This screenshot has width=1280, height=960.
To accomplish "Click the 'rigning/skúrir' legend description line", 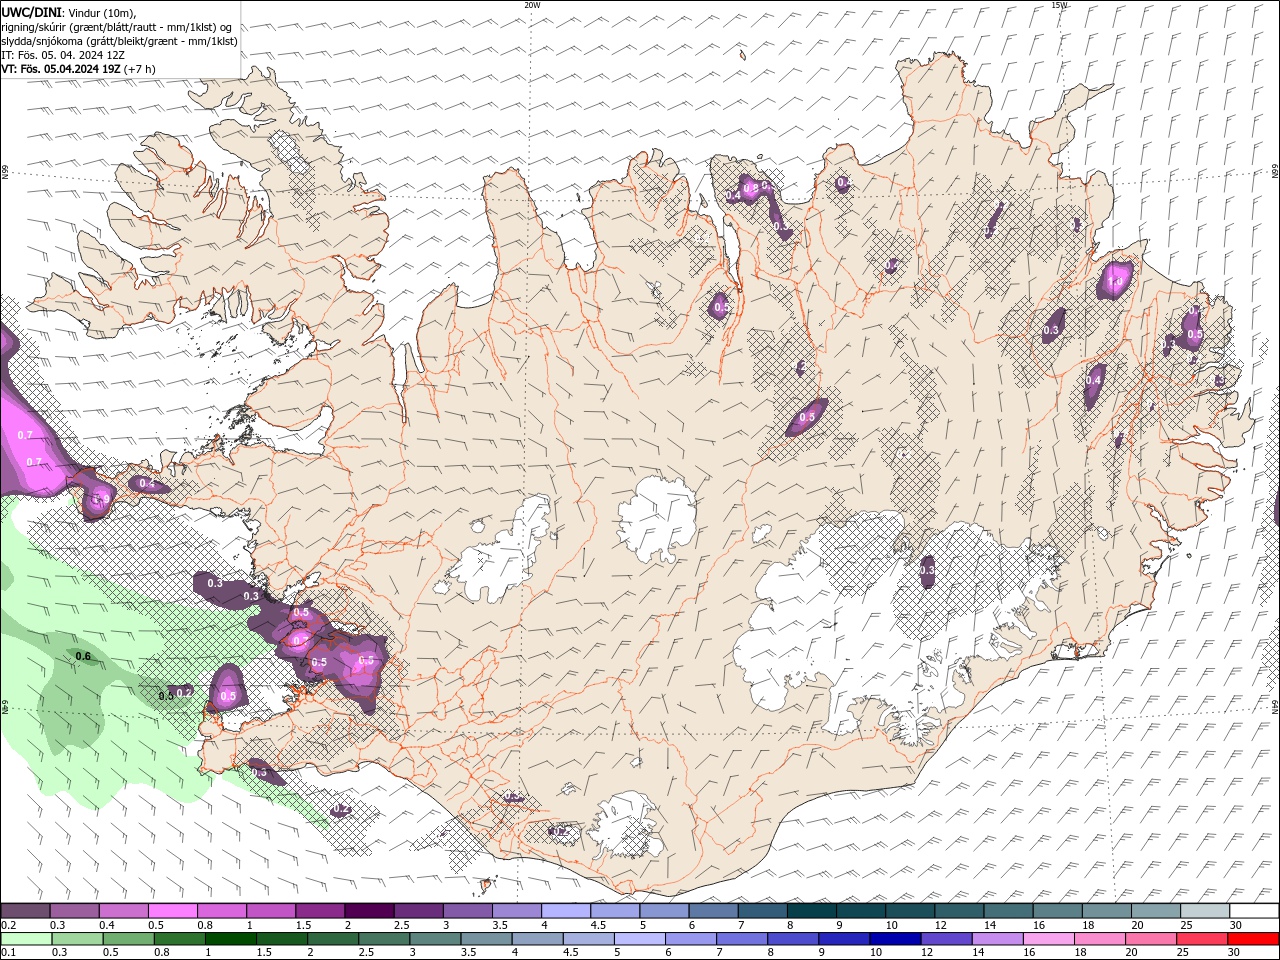I will click(117, 27).
